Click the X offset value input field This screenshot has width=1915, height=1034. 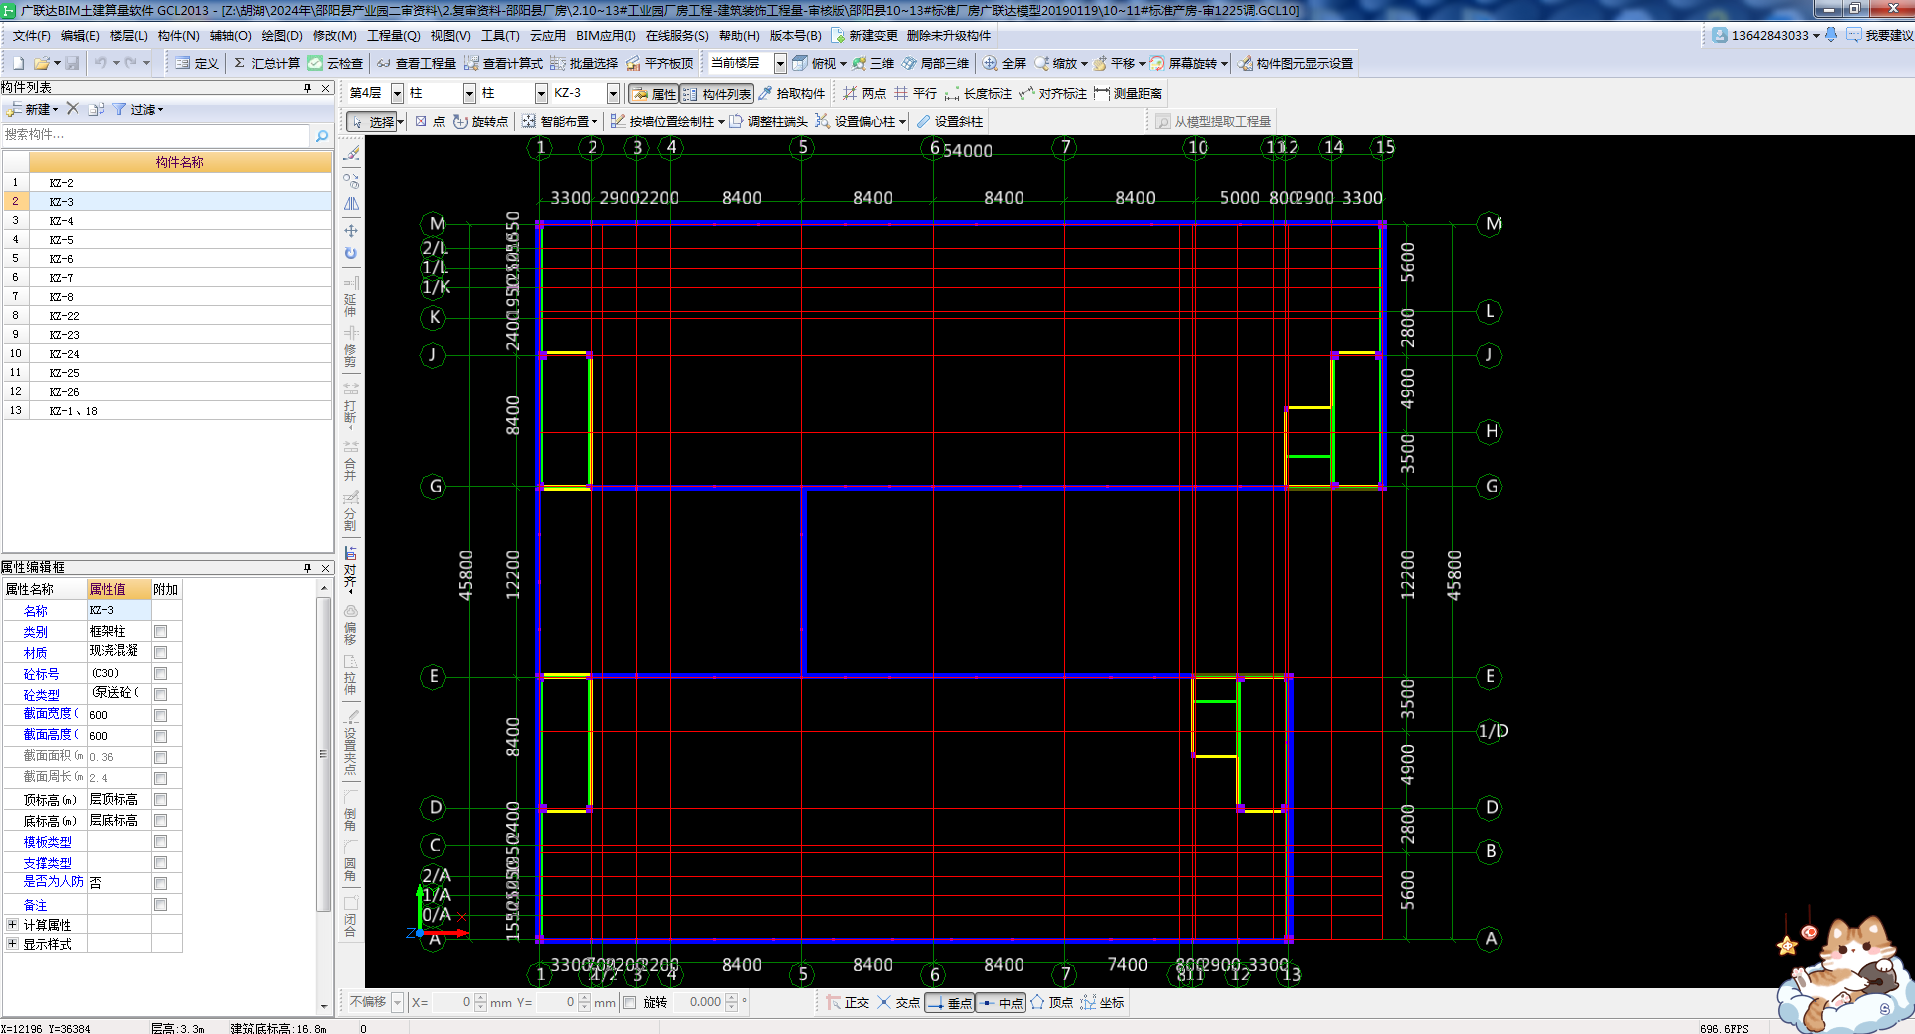tap(452, 1002)
